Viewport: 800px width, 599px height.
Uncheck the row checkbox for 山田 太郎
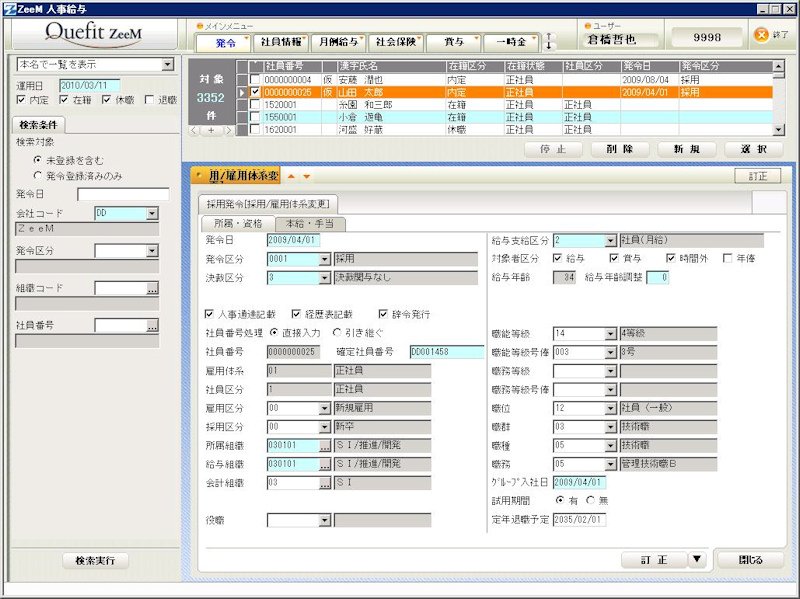[x=255, y=92]
